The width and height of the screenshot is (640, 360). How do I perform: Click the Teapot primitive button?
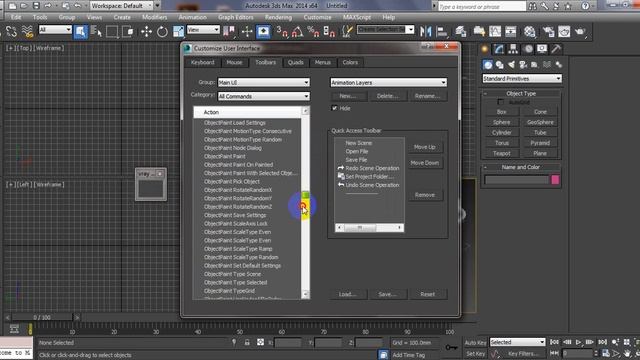(502, 153)
